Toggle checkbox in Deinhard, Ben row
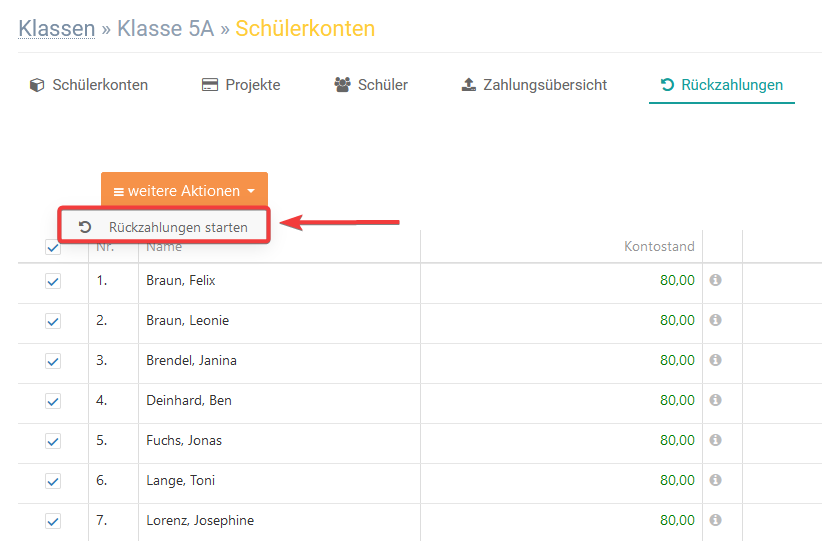The height and width of the screenshot is (541, 822). point(53,402)
